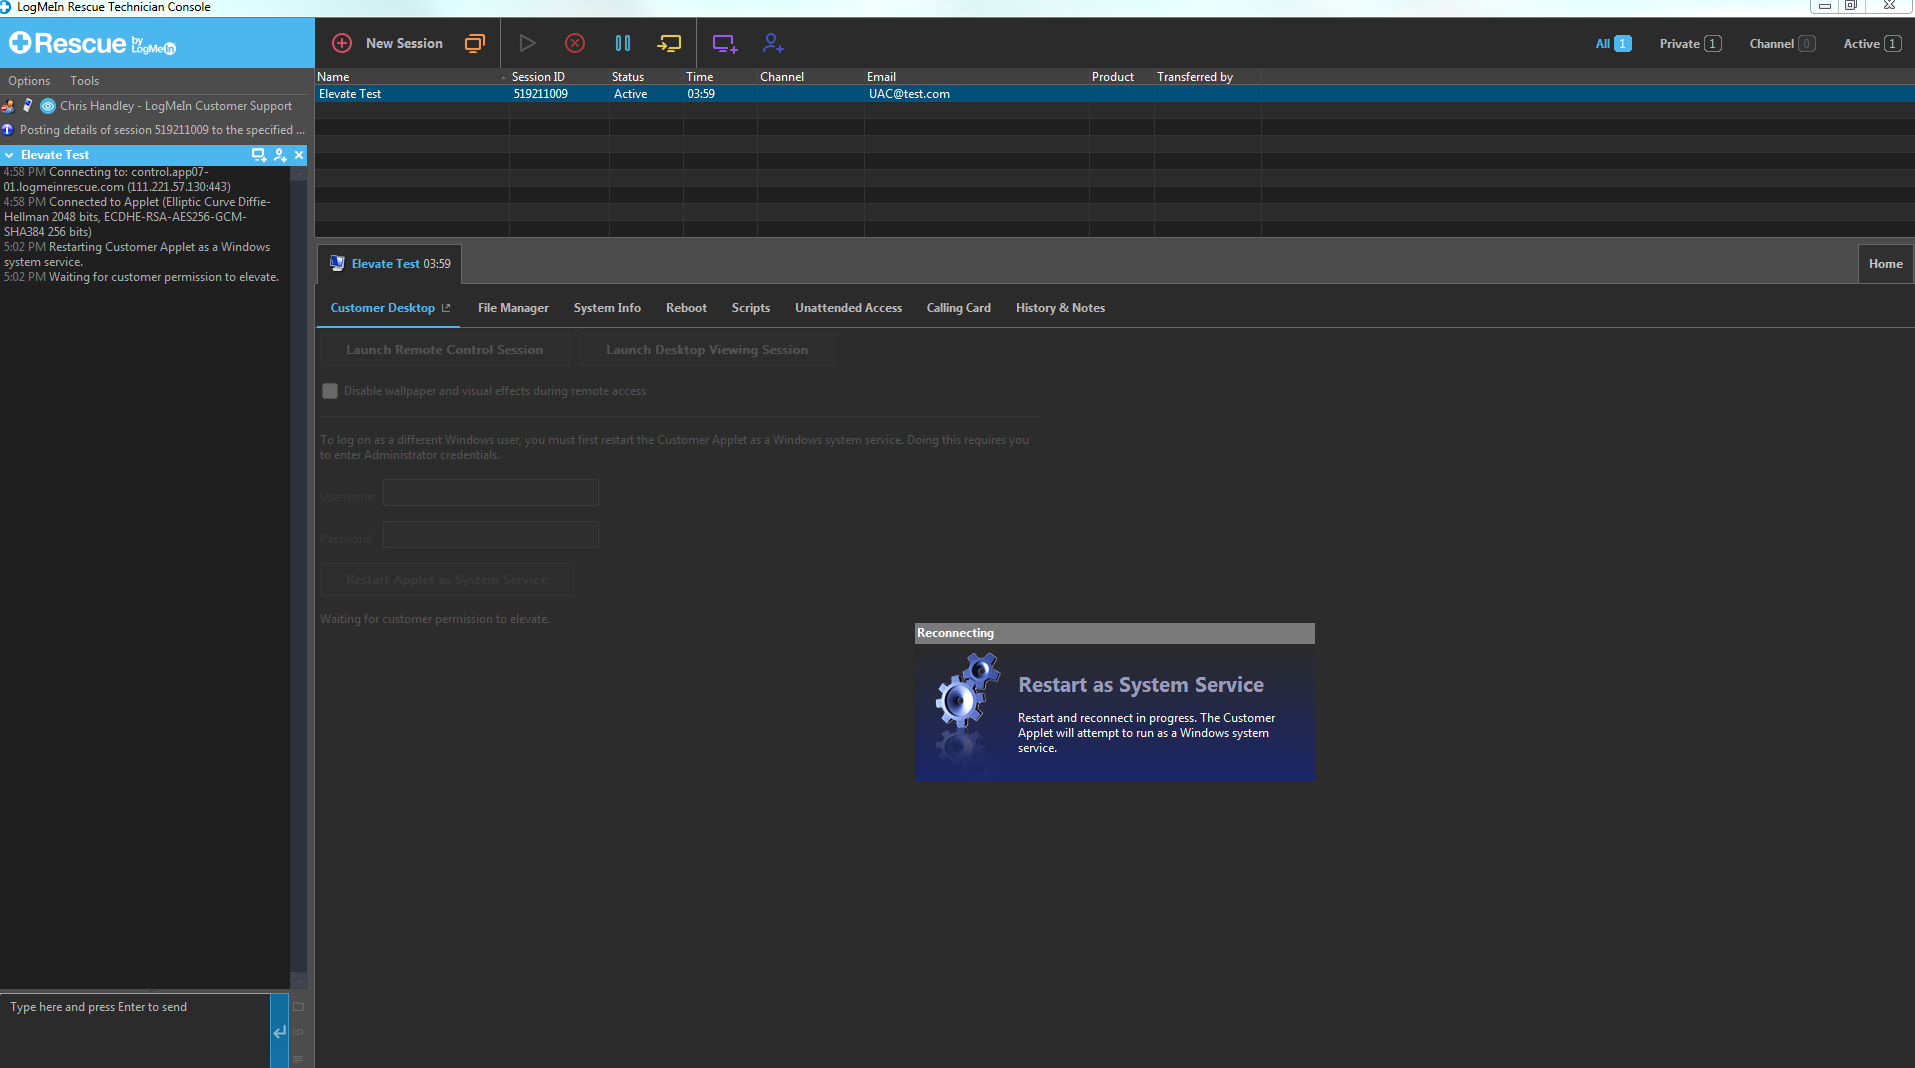The image size is (1915, 1068).
Task: Click the Rescue logo in the header
Action: click(x=92, y=44)
